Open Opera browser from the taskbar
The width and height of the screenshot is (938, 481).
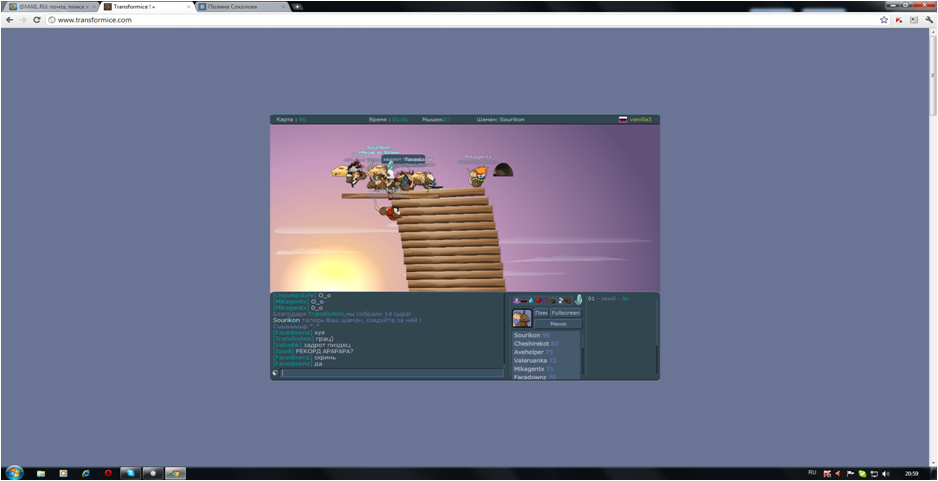tap(108, 473)
